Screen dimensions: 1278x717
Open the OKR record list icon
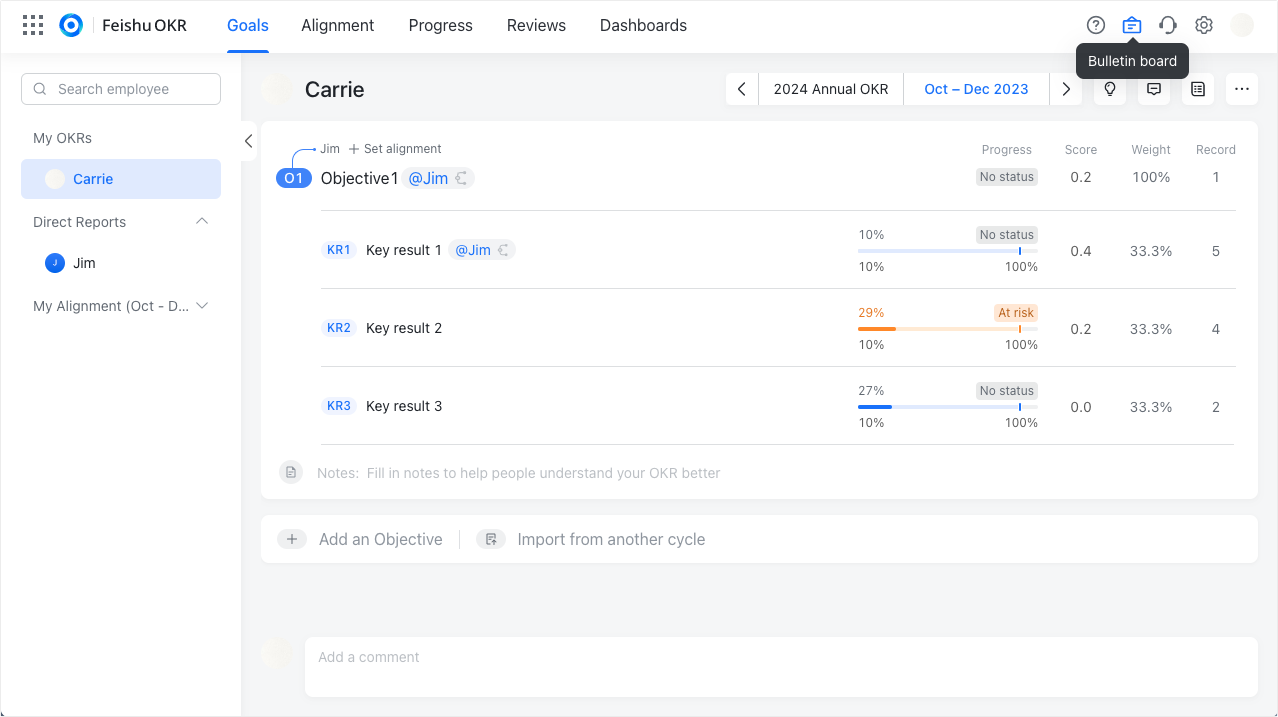[1197, 89]
